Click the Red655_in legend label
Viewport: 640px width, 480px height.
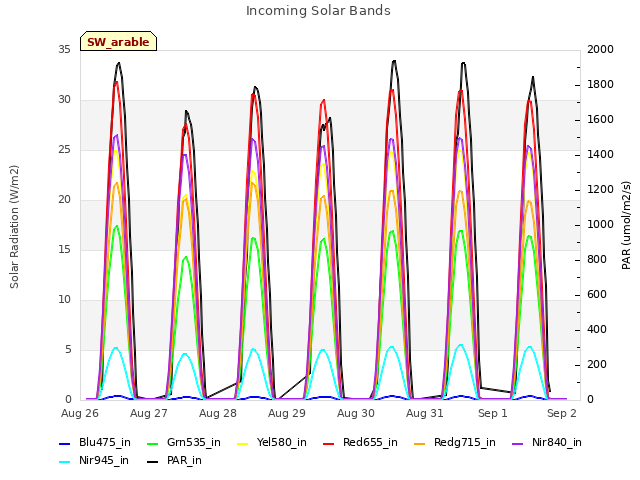(x=370, y=442)
